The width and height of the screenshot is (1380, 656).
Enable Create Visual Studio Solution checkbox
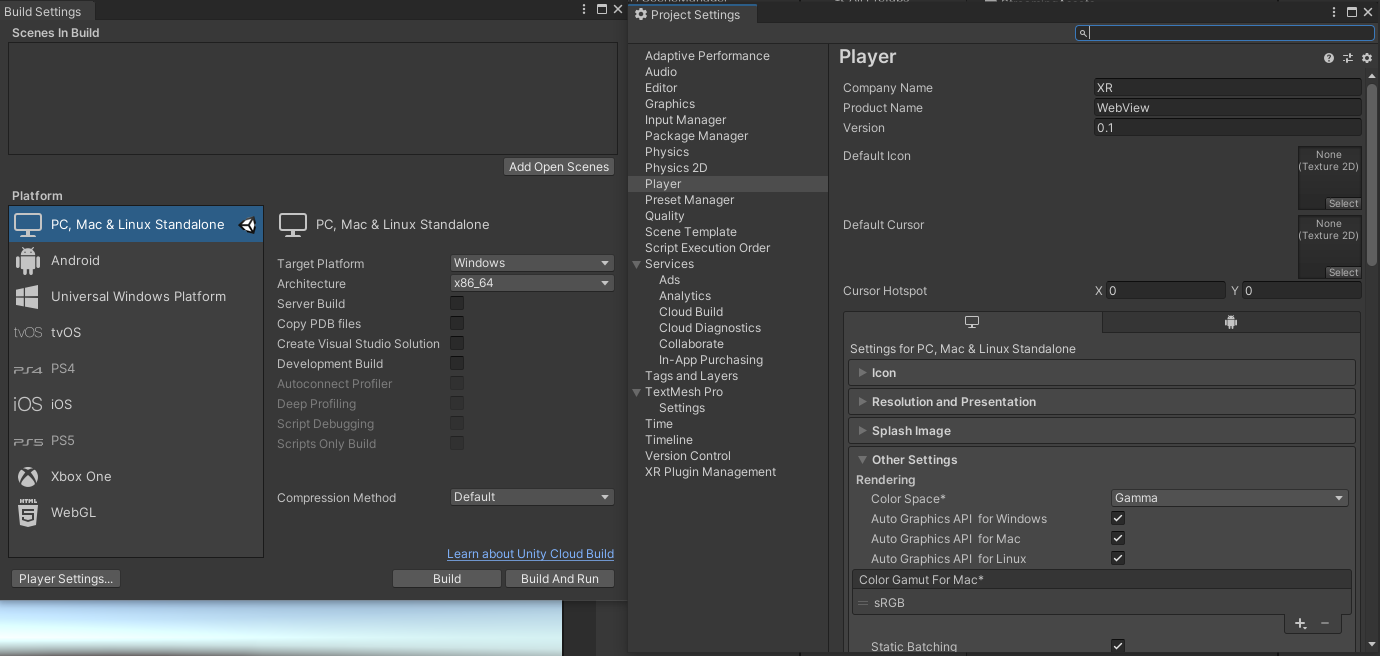coord(457,343)
